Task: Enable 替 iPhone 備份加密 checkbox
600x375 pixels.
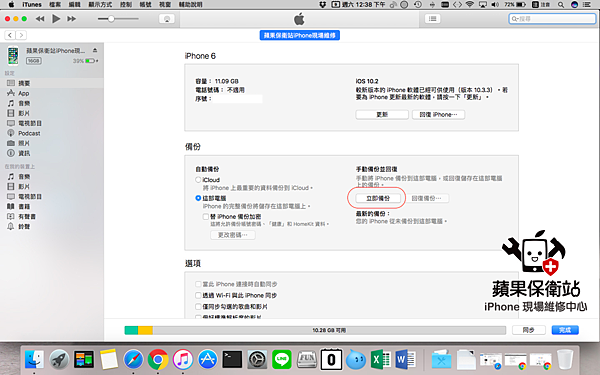Action: [x=206, y=217]
